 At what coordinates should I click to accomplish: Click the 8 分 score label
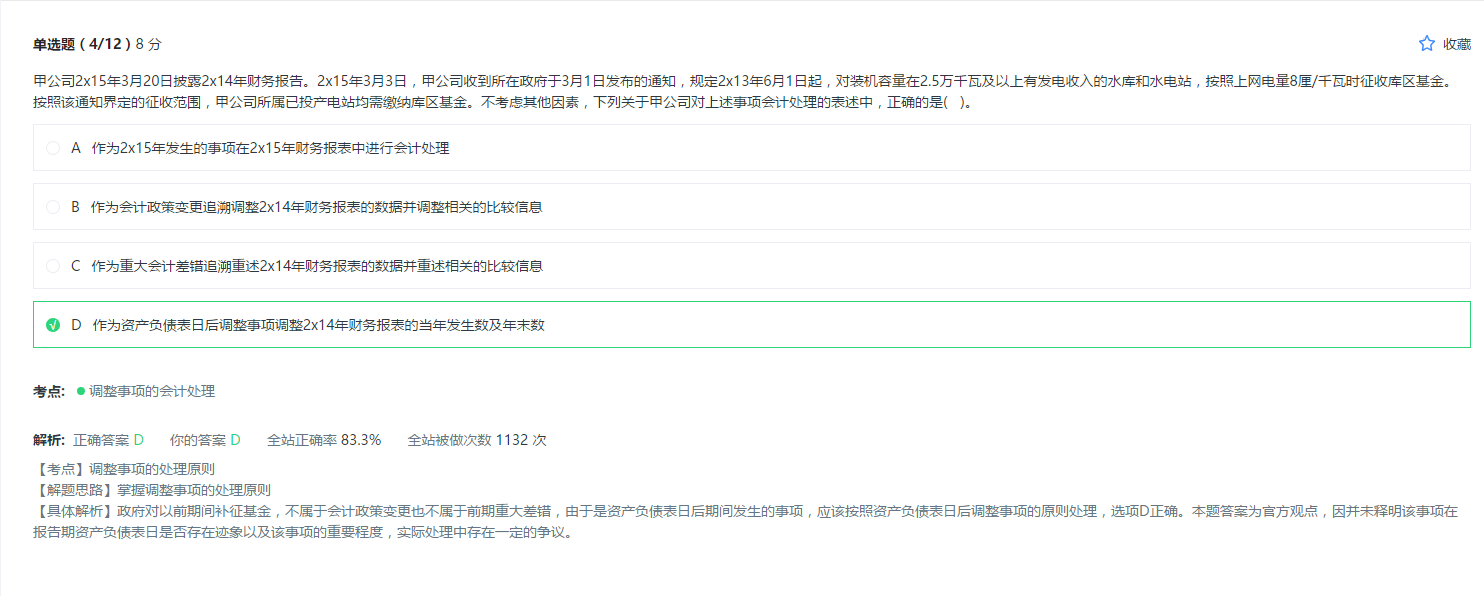point(148,44)
